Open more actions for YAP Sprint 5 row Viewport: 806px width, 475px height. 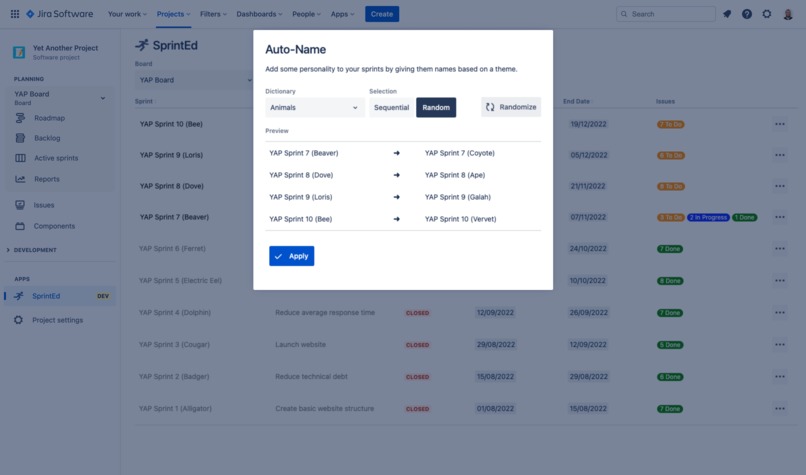click(x=780, y=280)
